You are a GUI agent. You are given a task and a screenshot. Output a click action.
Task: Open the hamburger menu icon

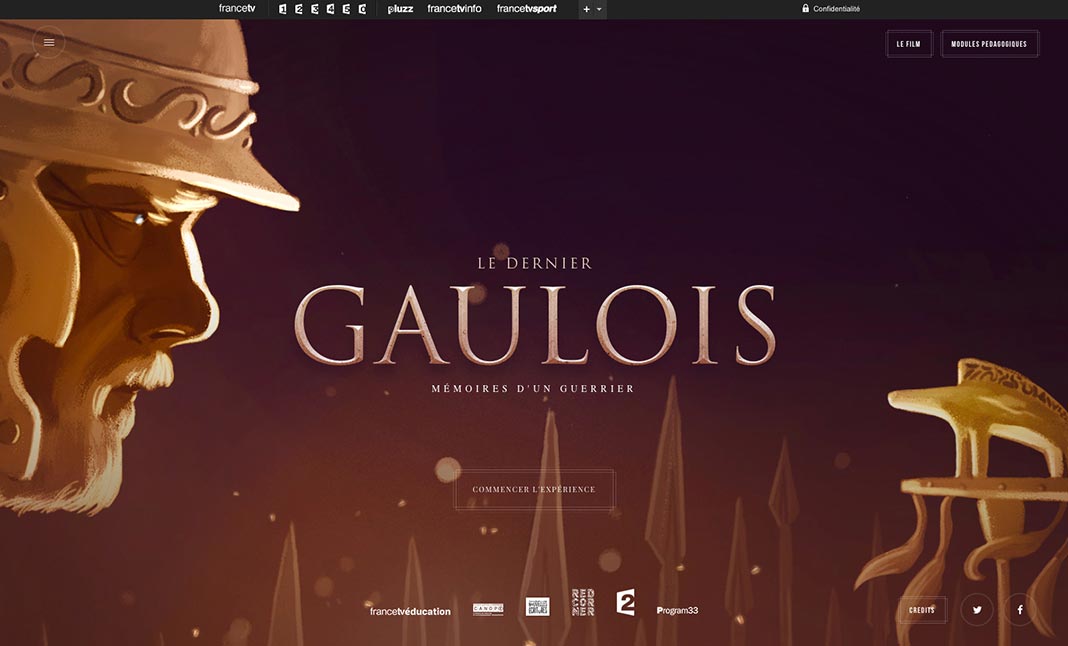(x=48, y=42)
